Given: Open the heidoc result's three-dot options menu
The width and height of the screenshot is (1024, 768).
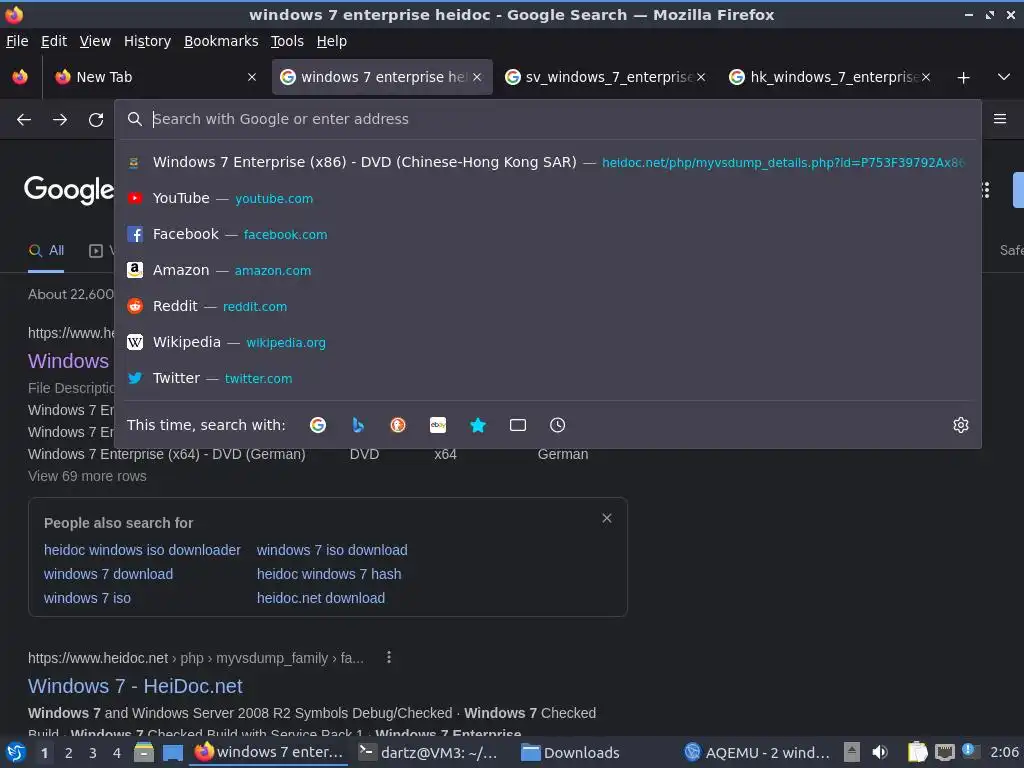Looking at the screenshot, I should (389, 658).
